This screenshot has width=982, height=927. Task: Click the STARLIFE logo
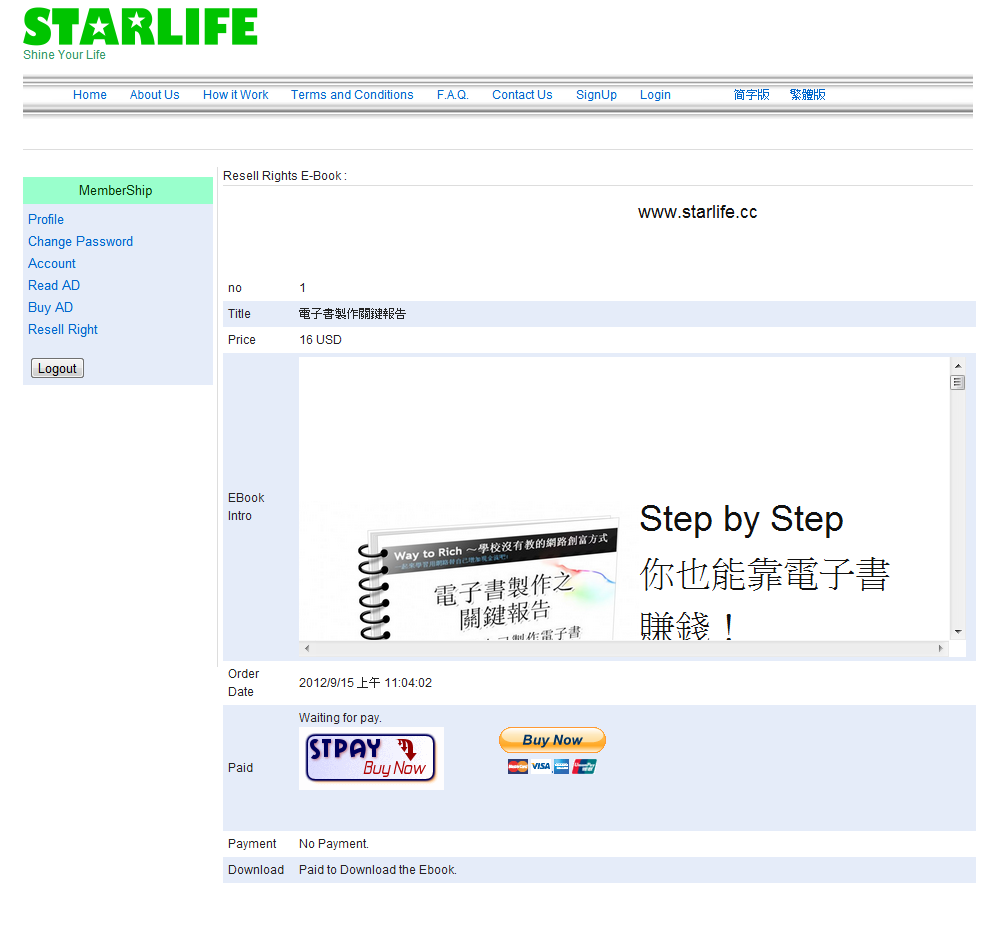(140, 26)
